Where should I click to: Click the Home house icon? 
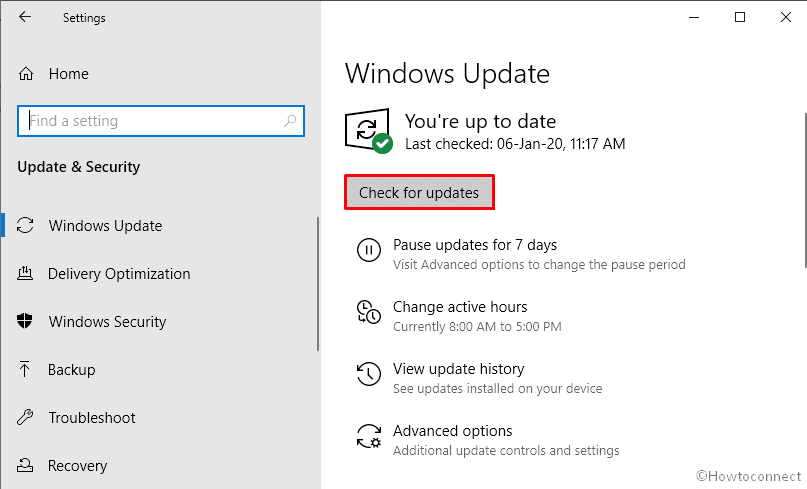point(26,74)
